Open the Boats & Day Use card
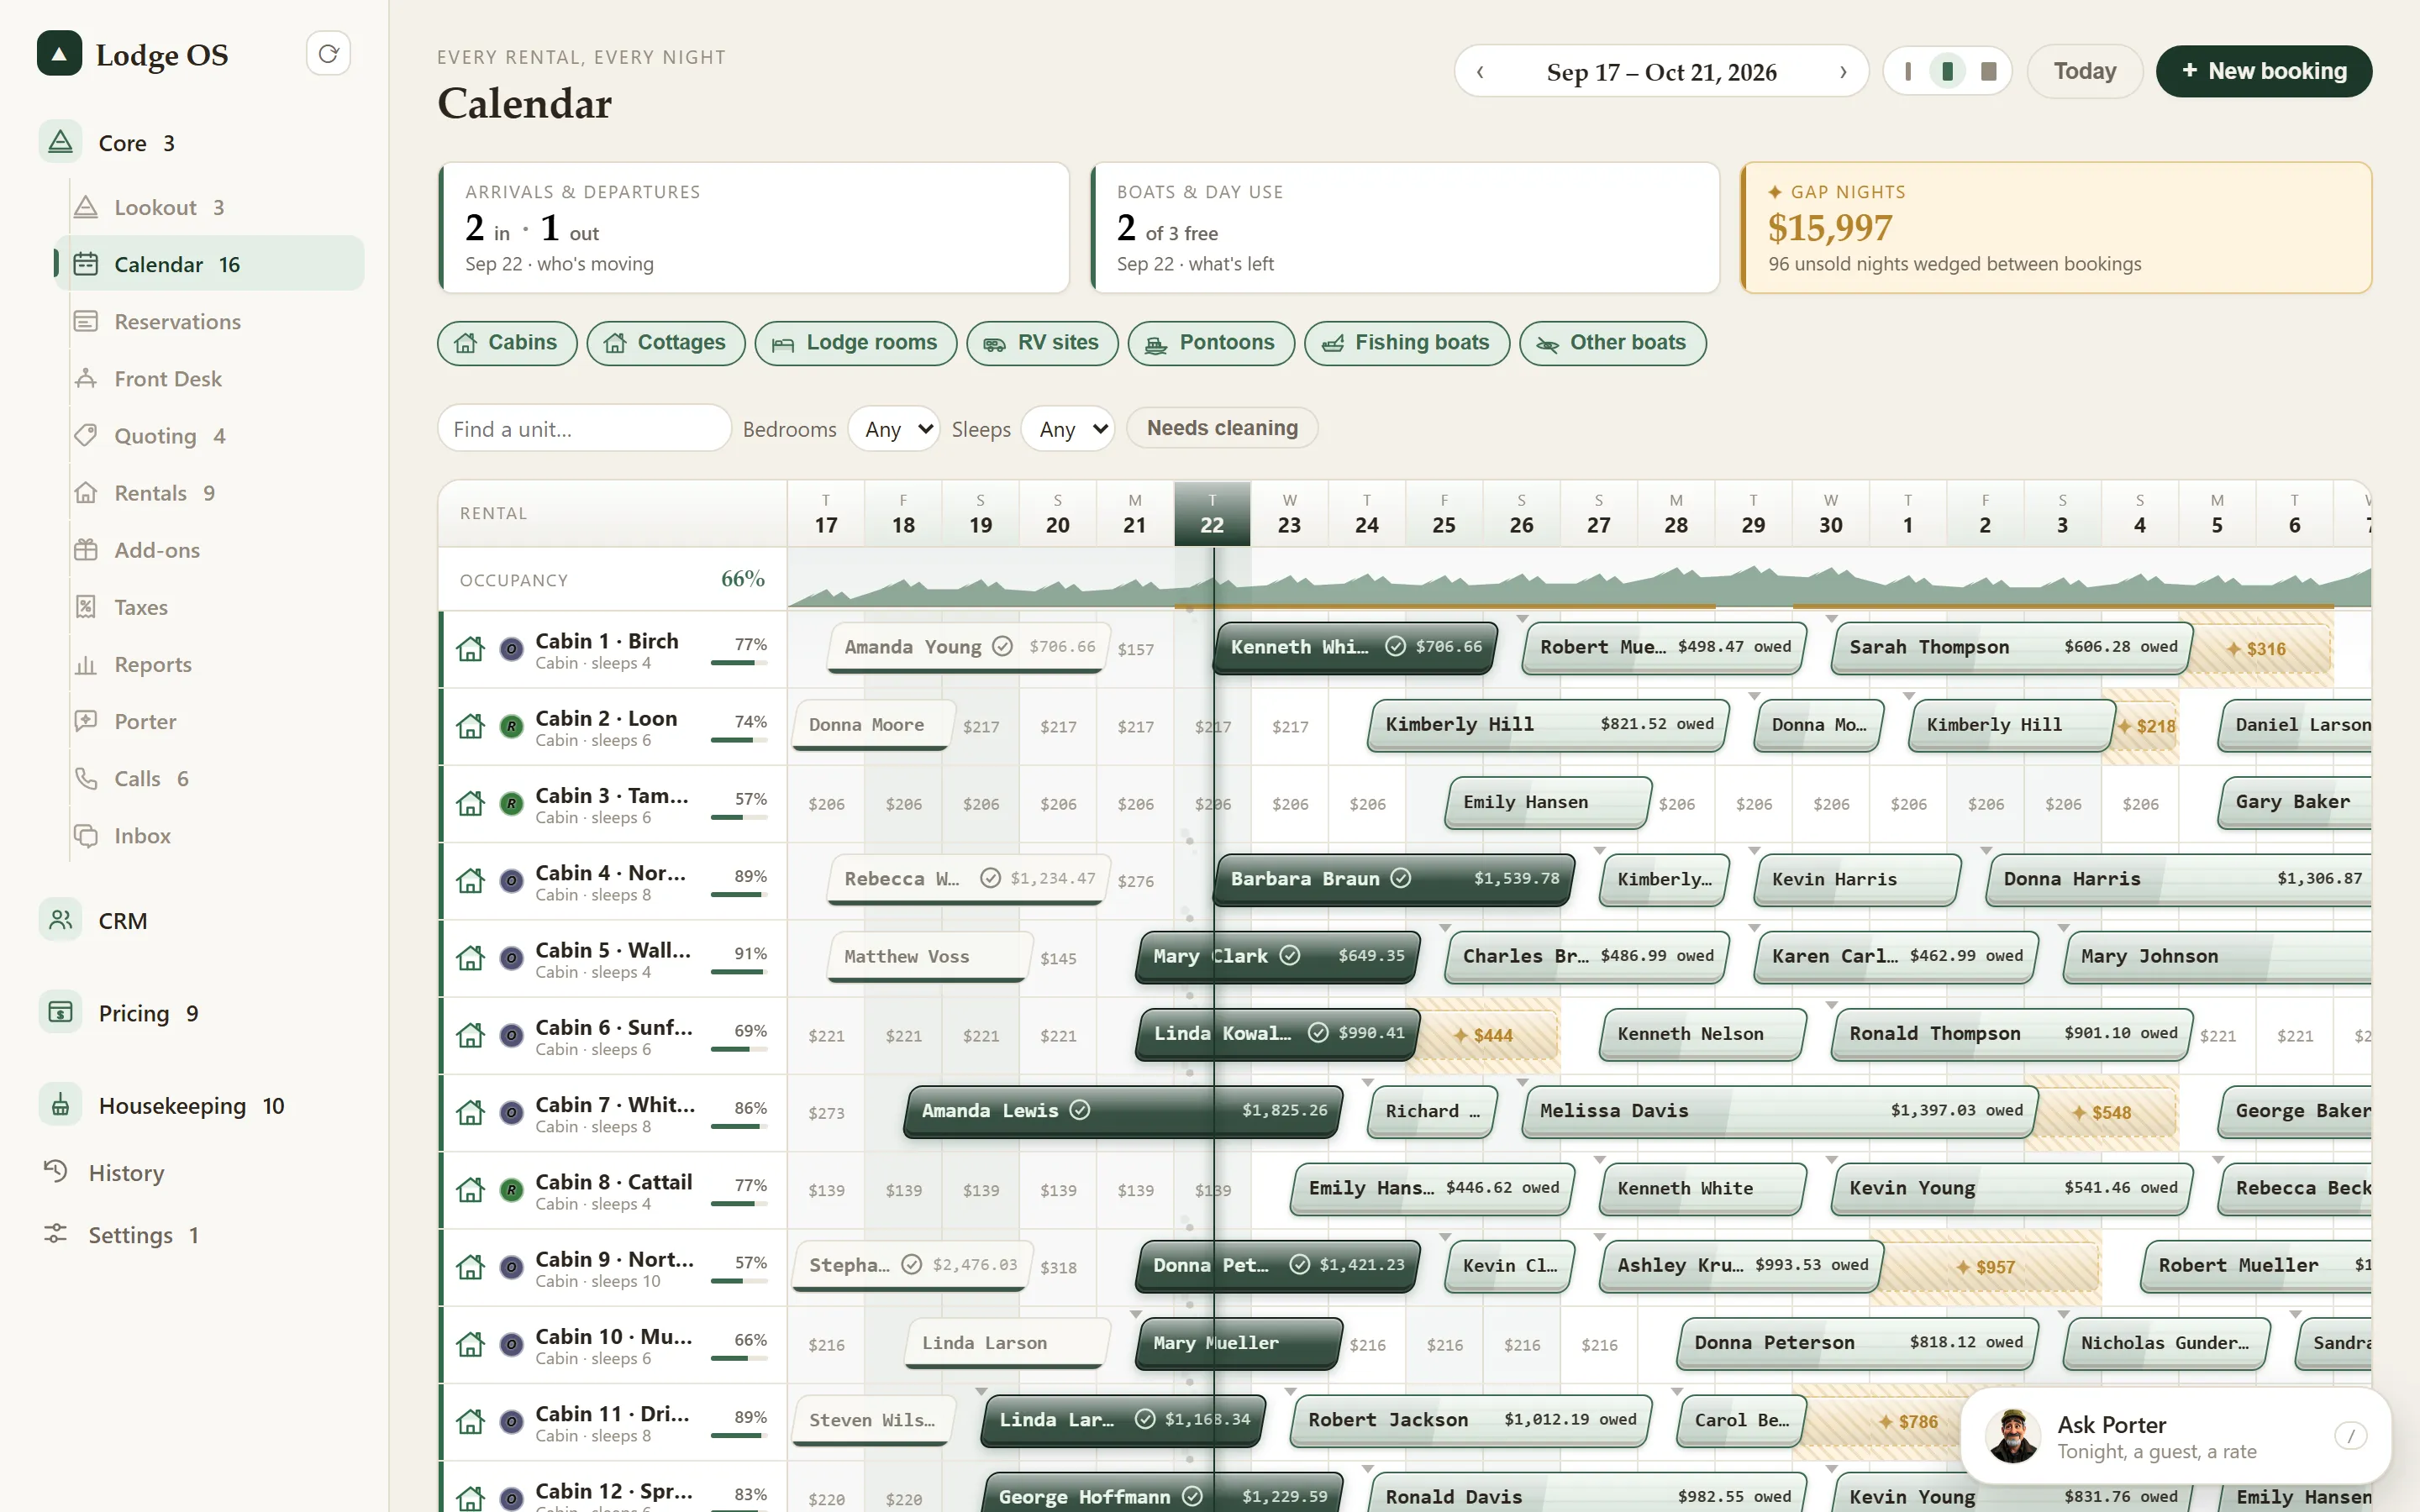 [x=1405, y=228]
